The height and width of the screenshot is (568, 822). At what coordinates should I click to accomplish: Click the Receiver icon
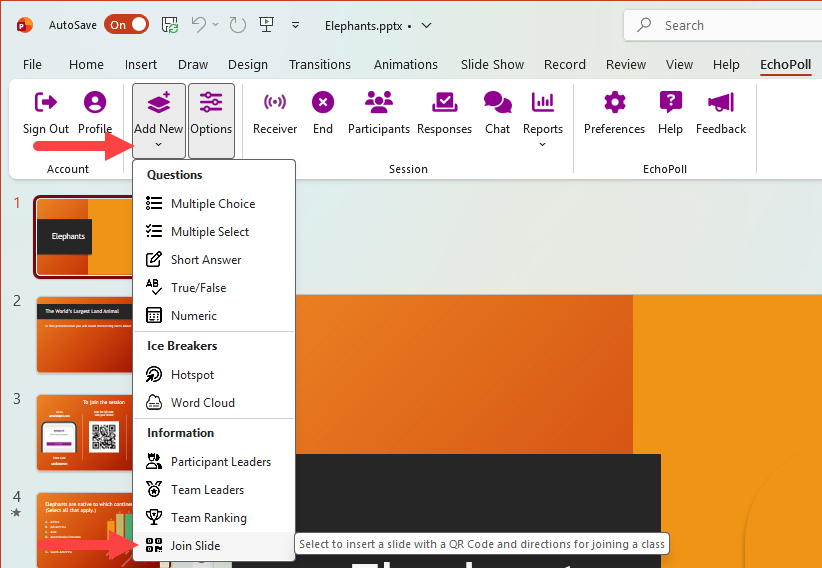[275, 102]
